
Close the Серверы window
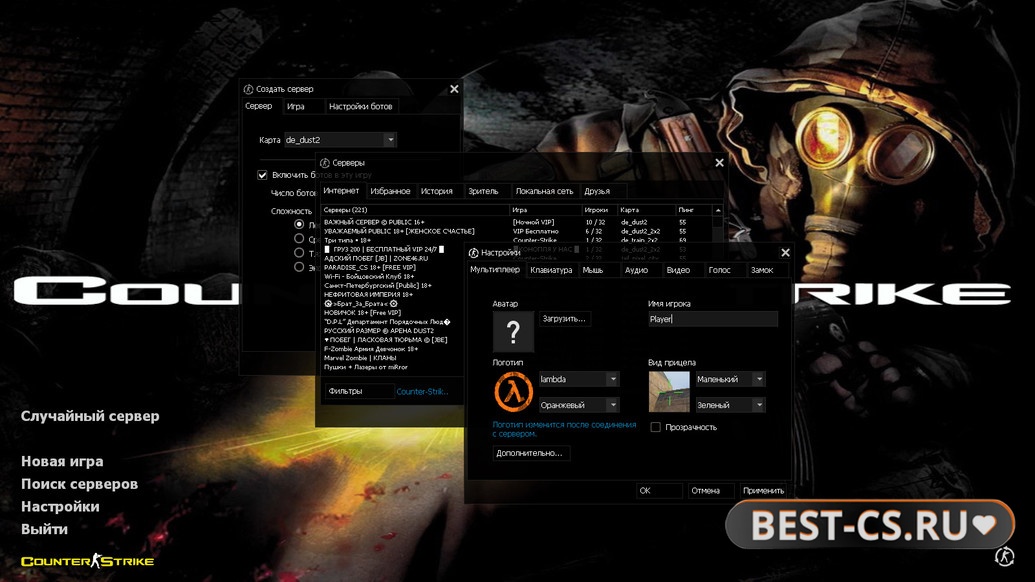pos(719,162)
